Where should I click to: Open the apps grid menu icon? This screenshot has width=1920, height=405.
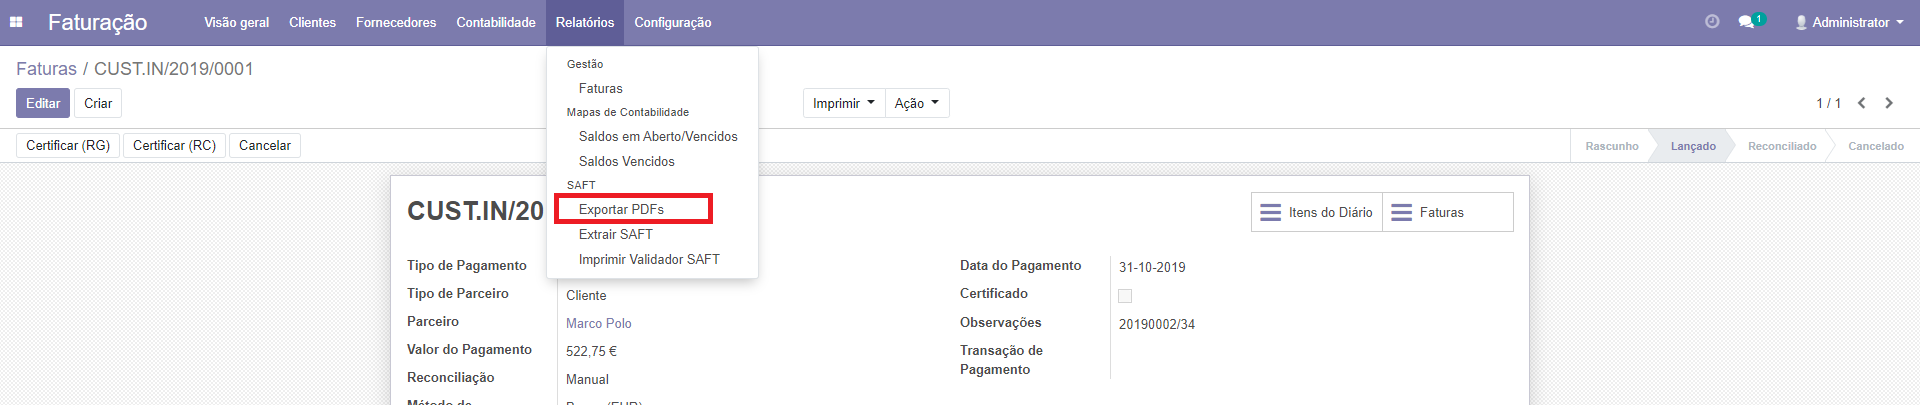(x=16, y=22)
